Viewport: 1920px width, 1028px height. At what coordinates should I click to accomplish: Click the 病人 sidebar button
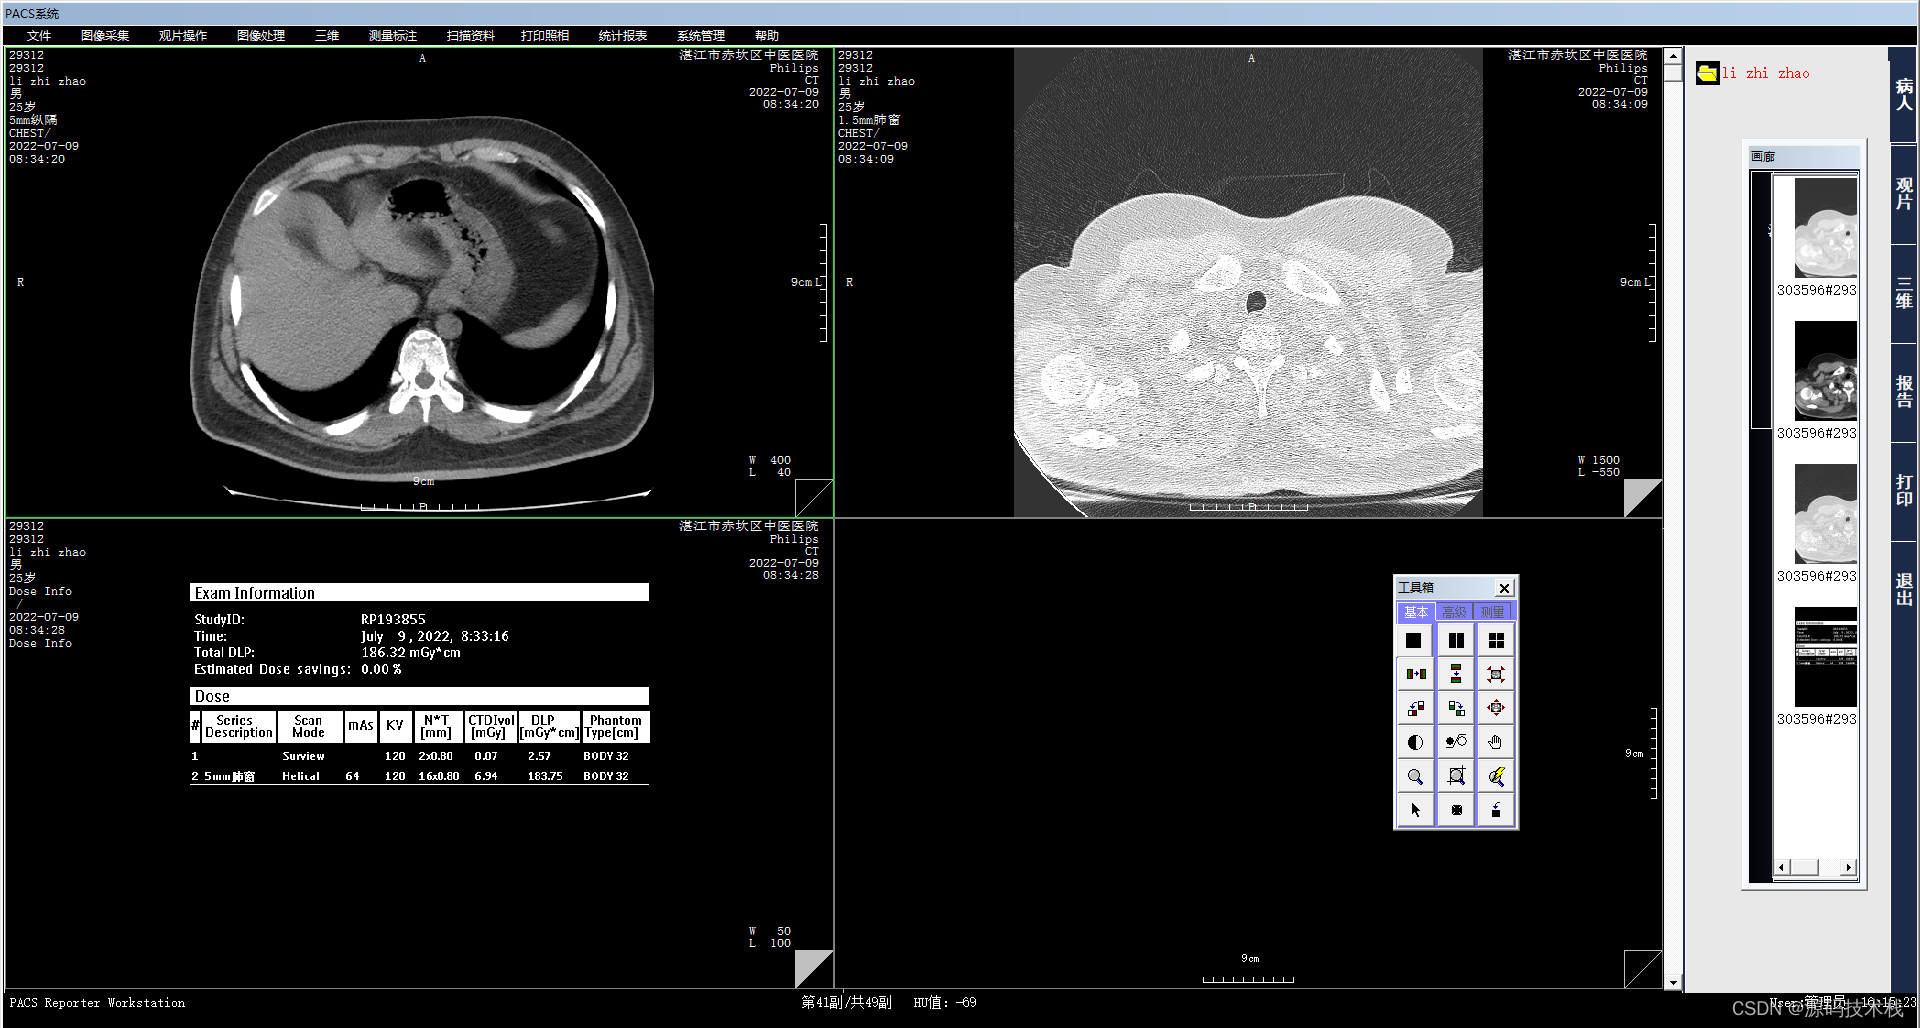coord(1904,95)
